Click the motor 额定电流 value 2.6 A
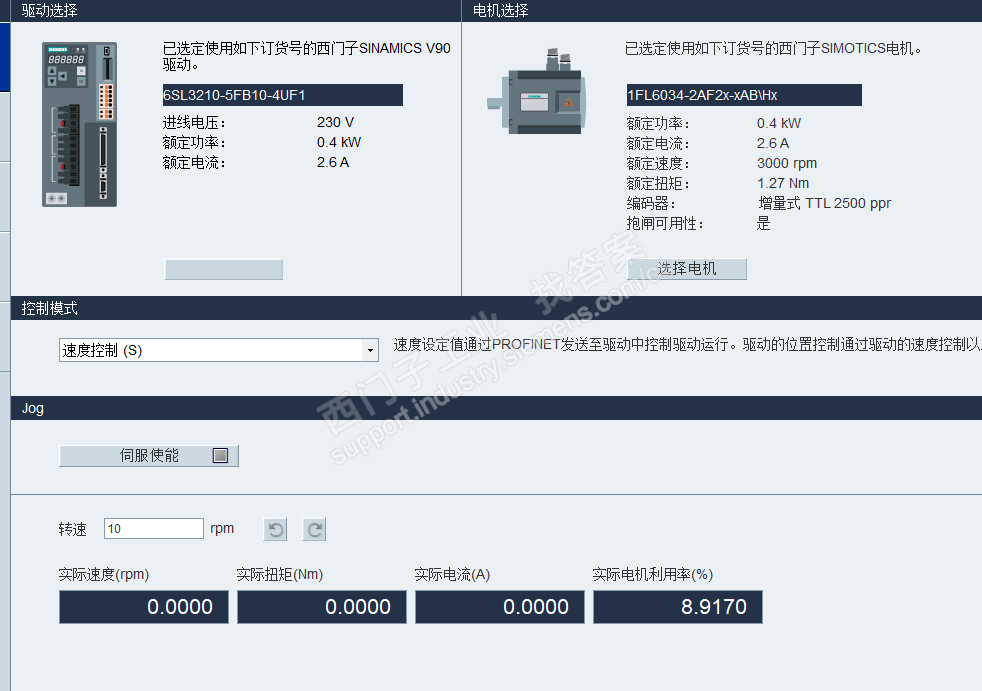This screenshot has height=691, width=982. [773, 143]
